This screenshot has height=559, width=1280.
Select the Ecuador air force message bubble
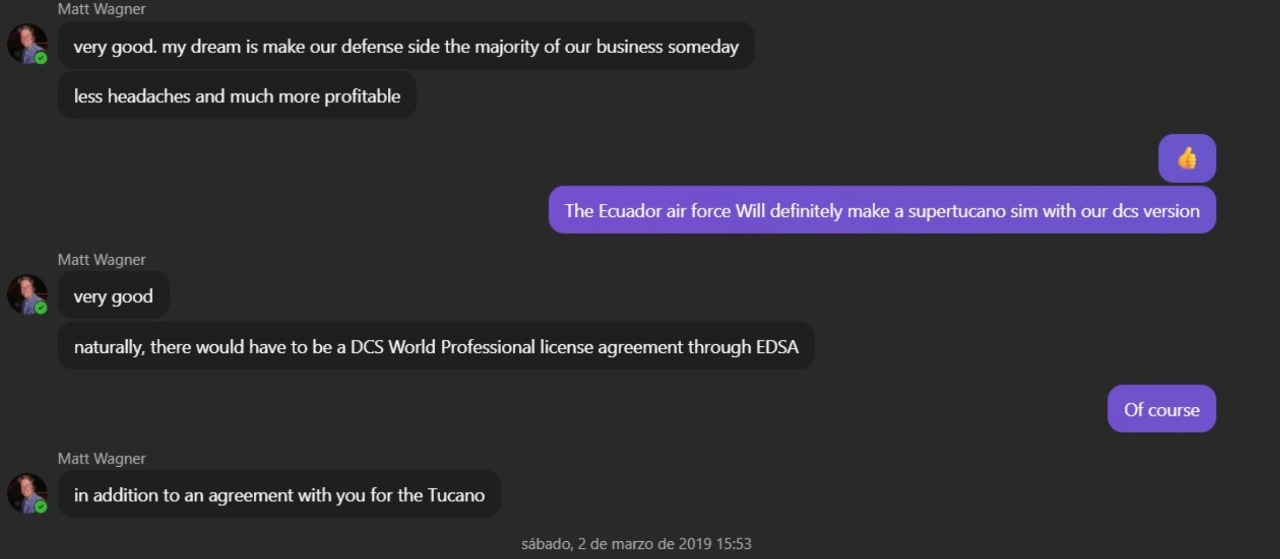[882, 210]
